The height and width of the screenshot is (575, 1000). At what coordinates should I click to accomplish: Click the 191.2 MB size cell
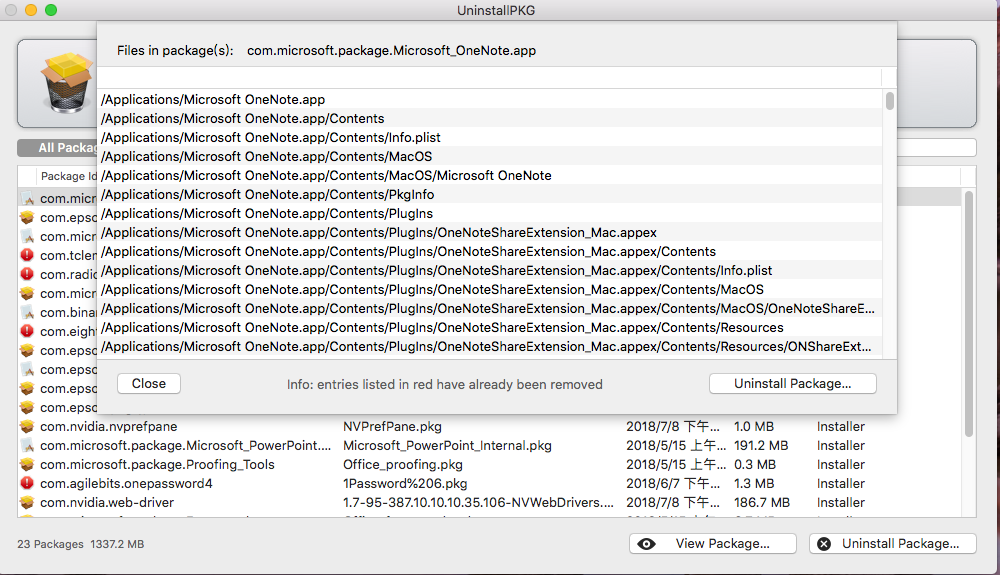tap(761, 446)
